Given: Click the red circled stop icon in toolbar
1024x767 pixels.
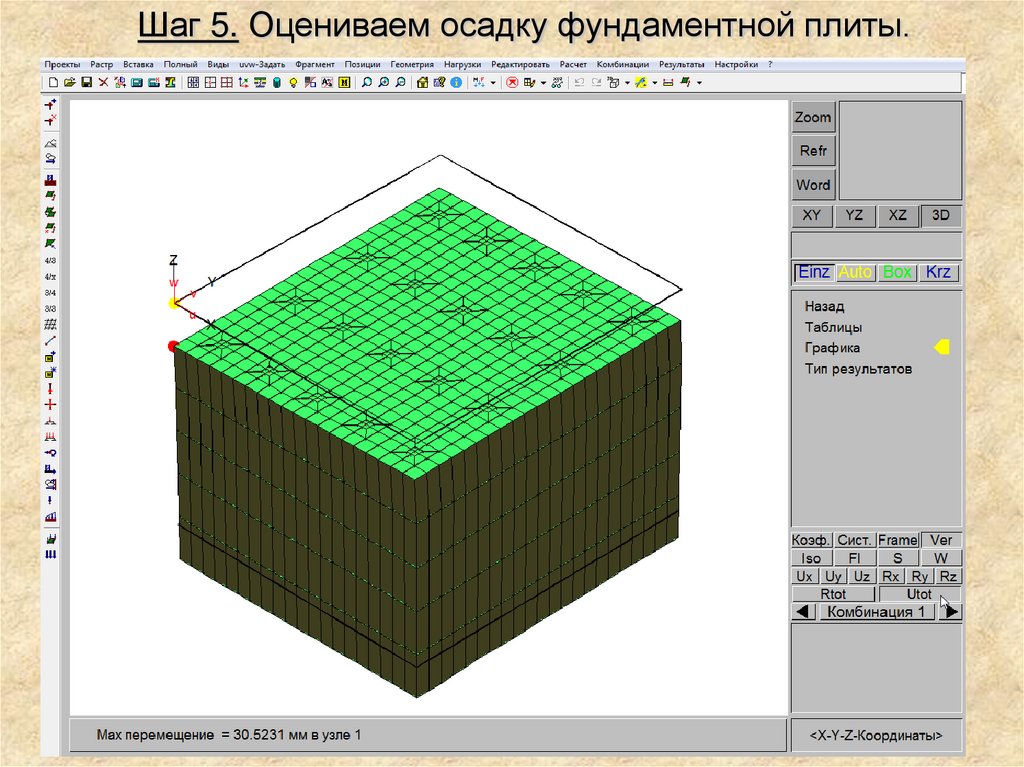Looking at the screenshot, I should point(512,82).
